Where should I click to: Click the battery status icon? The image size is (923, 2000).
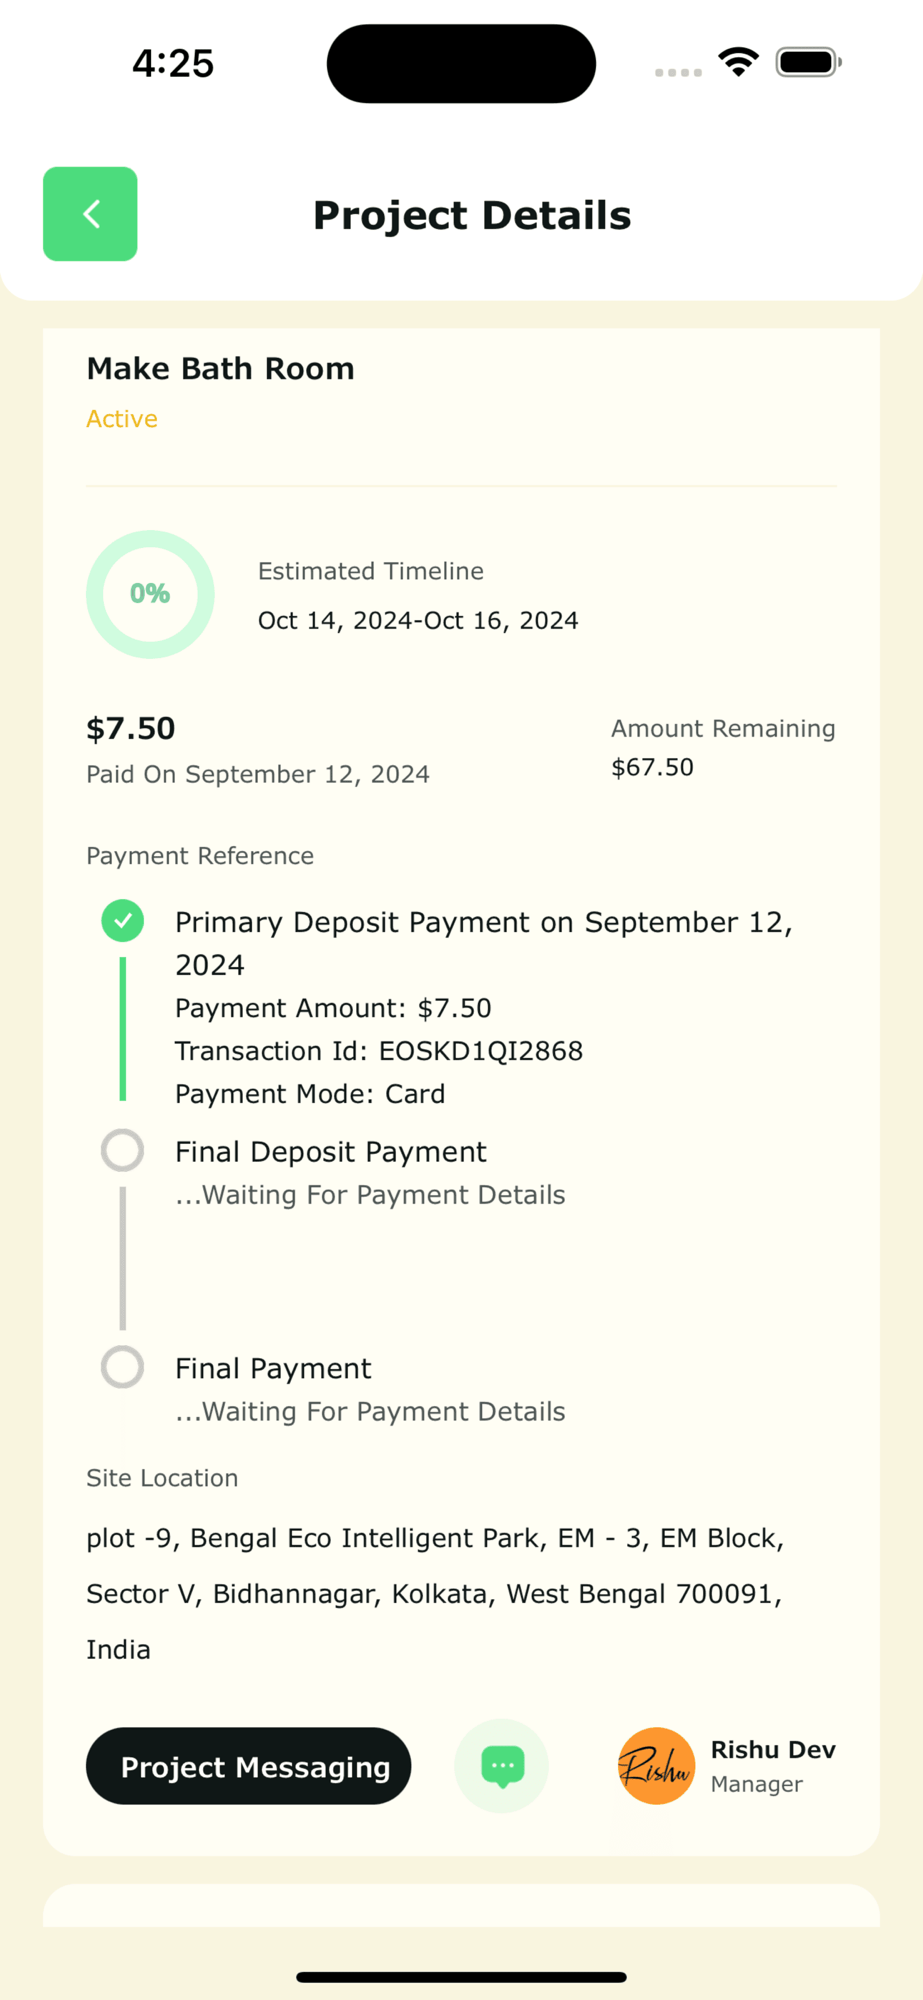(x=808, y=62)
